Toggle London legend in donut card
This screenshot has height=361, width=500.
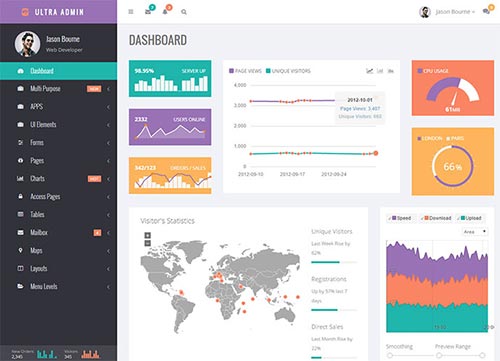coord(430,138)
